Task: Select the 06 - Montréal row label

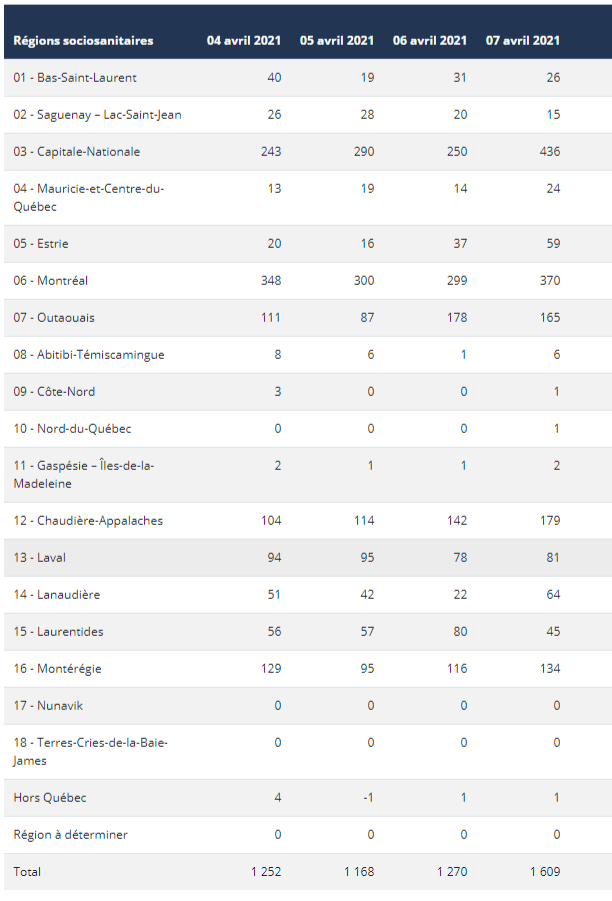Action: click(x=51, y=280)
